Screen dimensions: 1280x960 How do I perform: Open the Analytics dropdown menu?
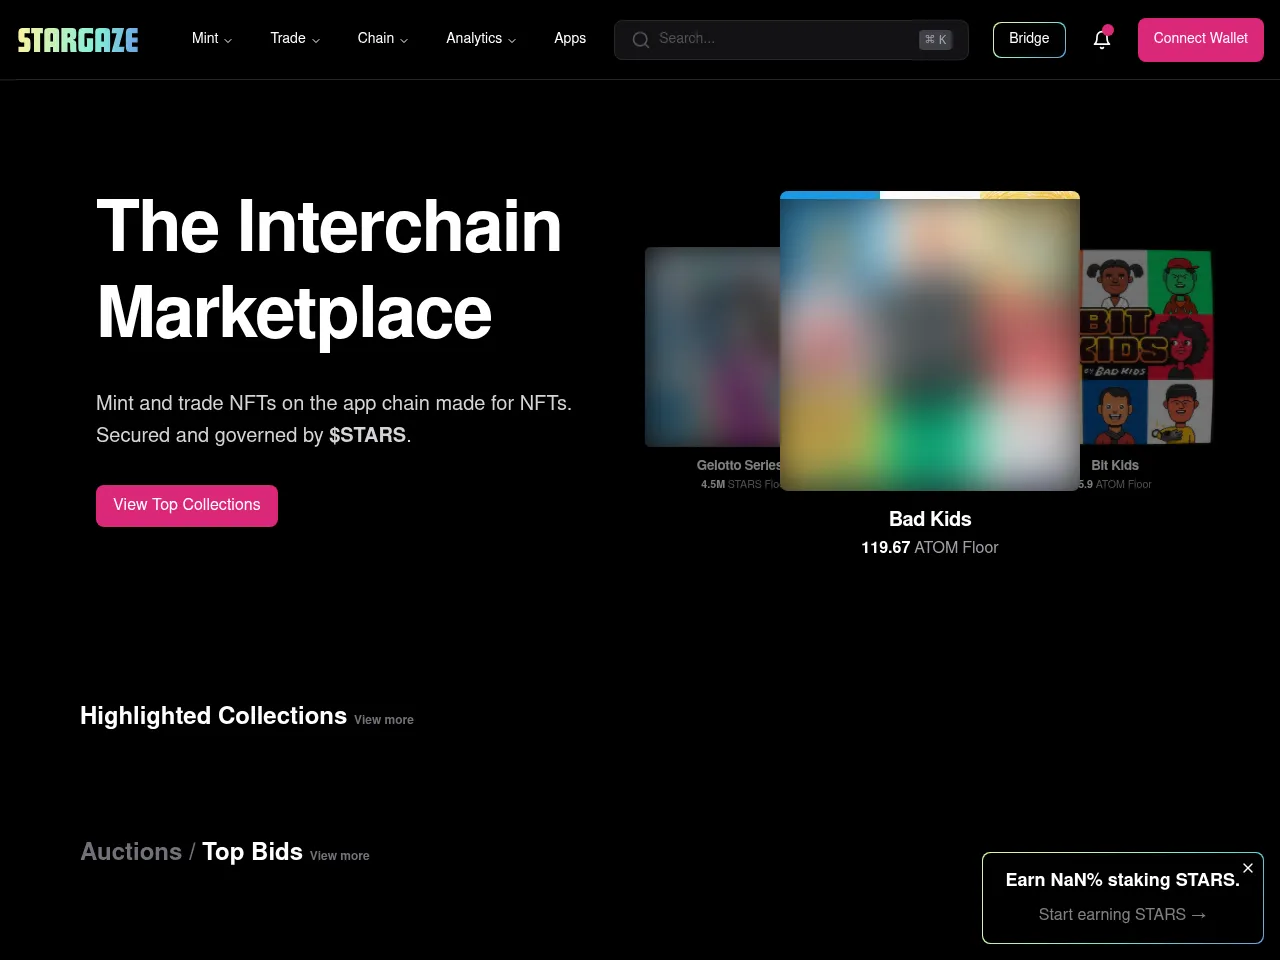click(480, 38)
